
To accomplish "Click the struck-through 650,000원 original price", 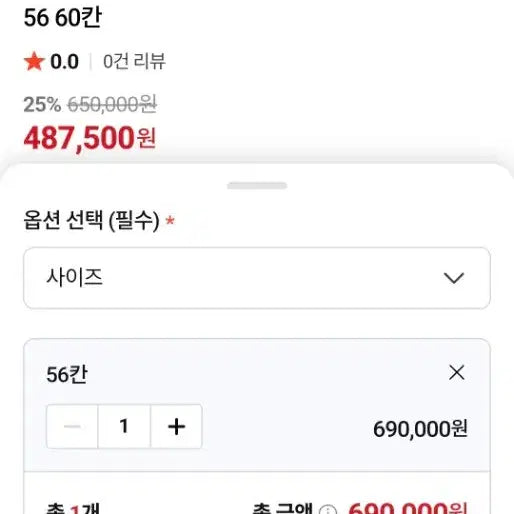I will click(112, 104).
